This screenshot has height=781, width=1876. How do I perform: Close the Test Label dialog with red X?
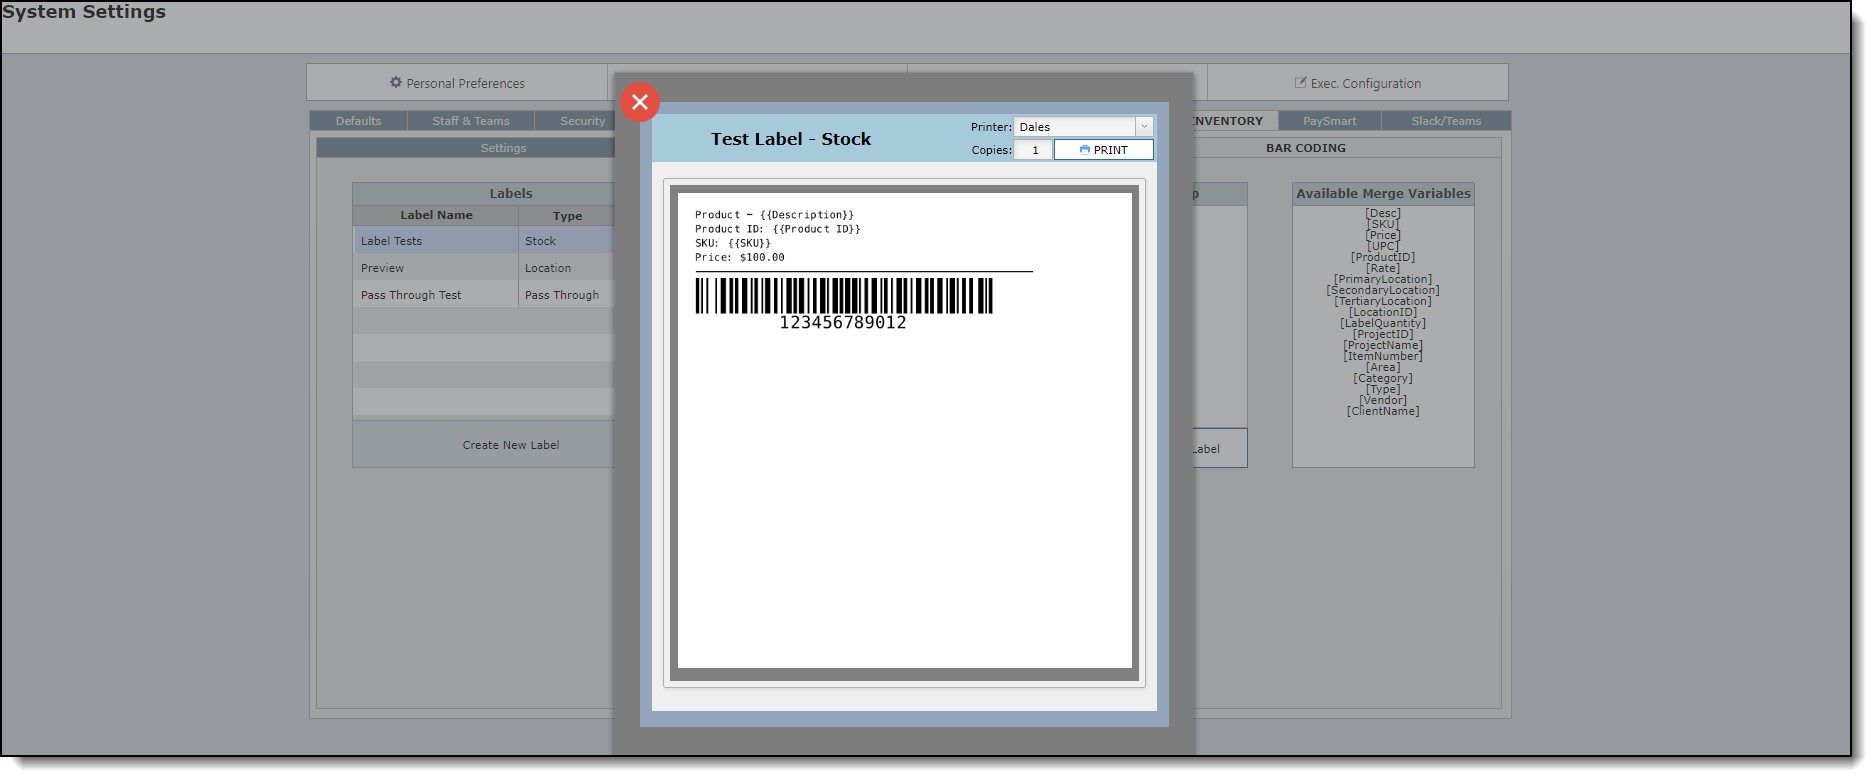click(640, 102)
